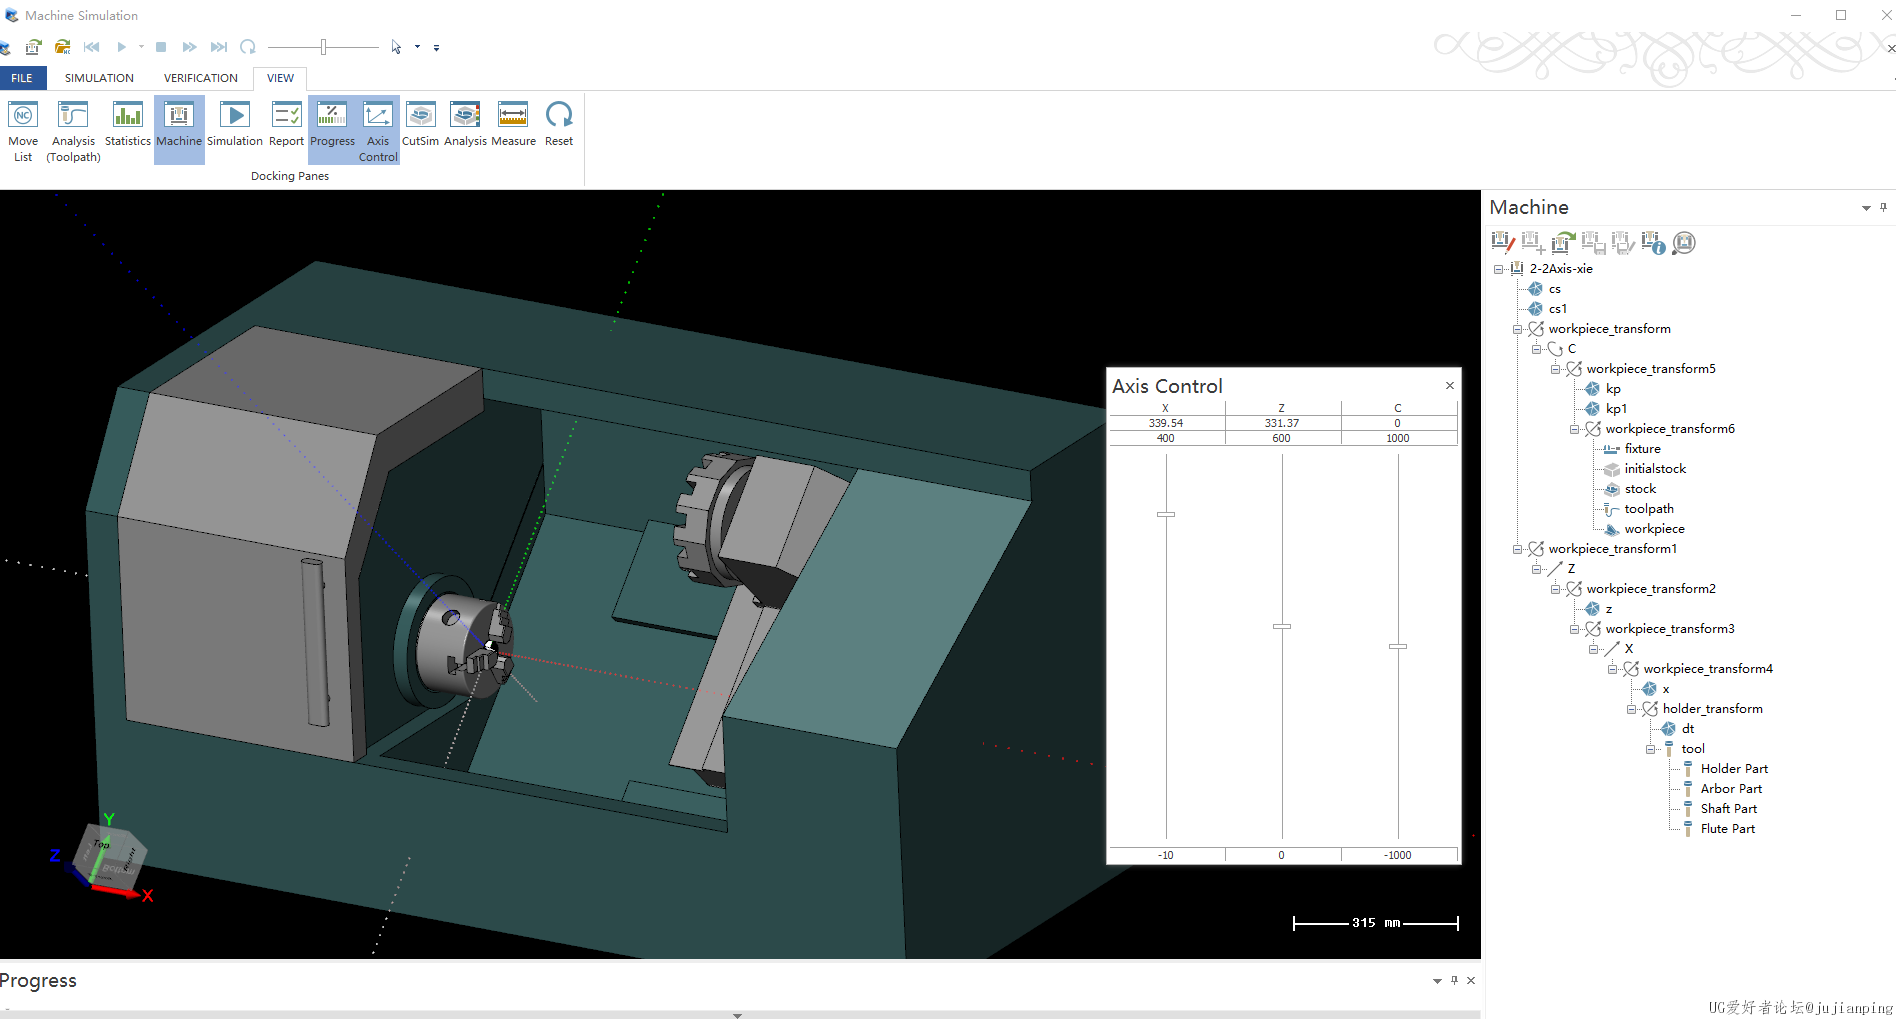Collapse the 2-2Axis-xie root node
This screenshot has height=1019, width=1896.
click(1498, 269)
